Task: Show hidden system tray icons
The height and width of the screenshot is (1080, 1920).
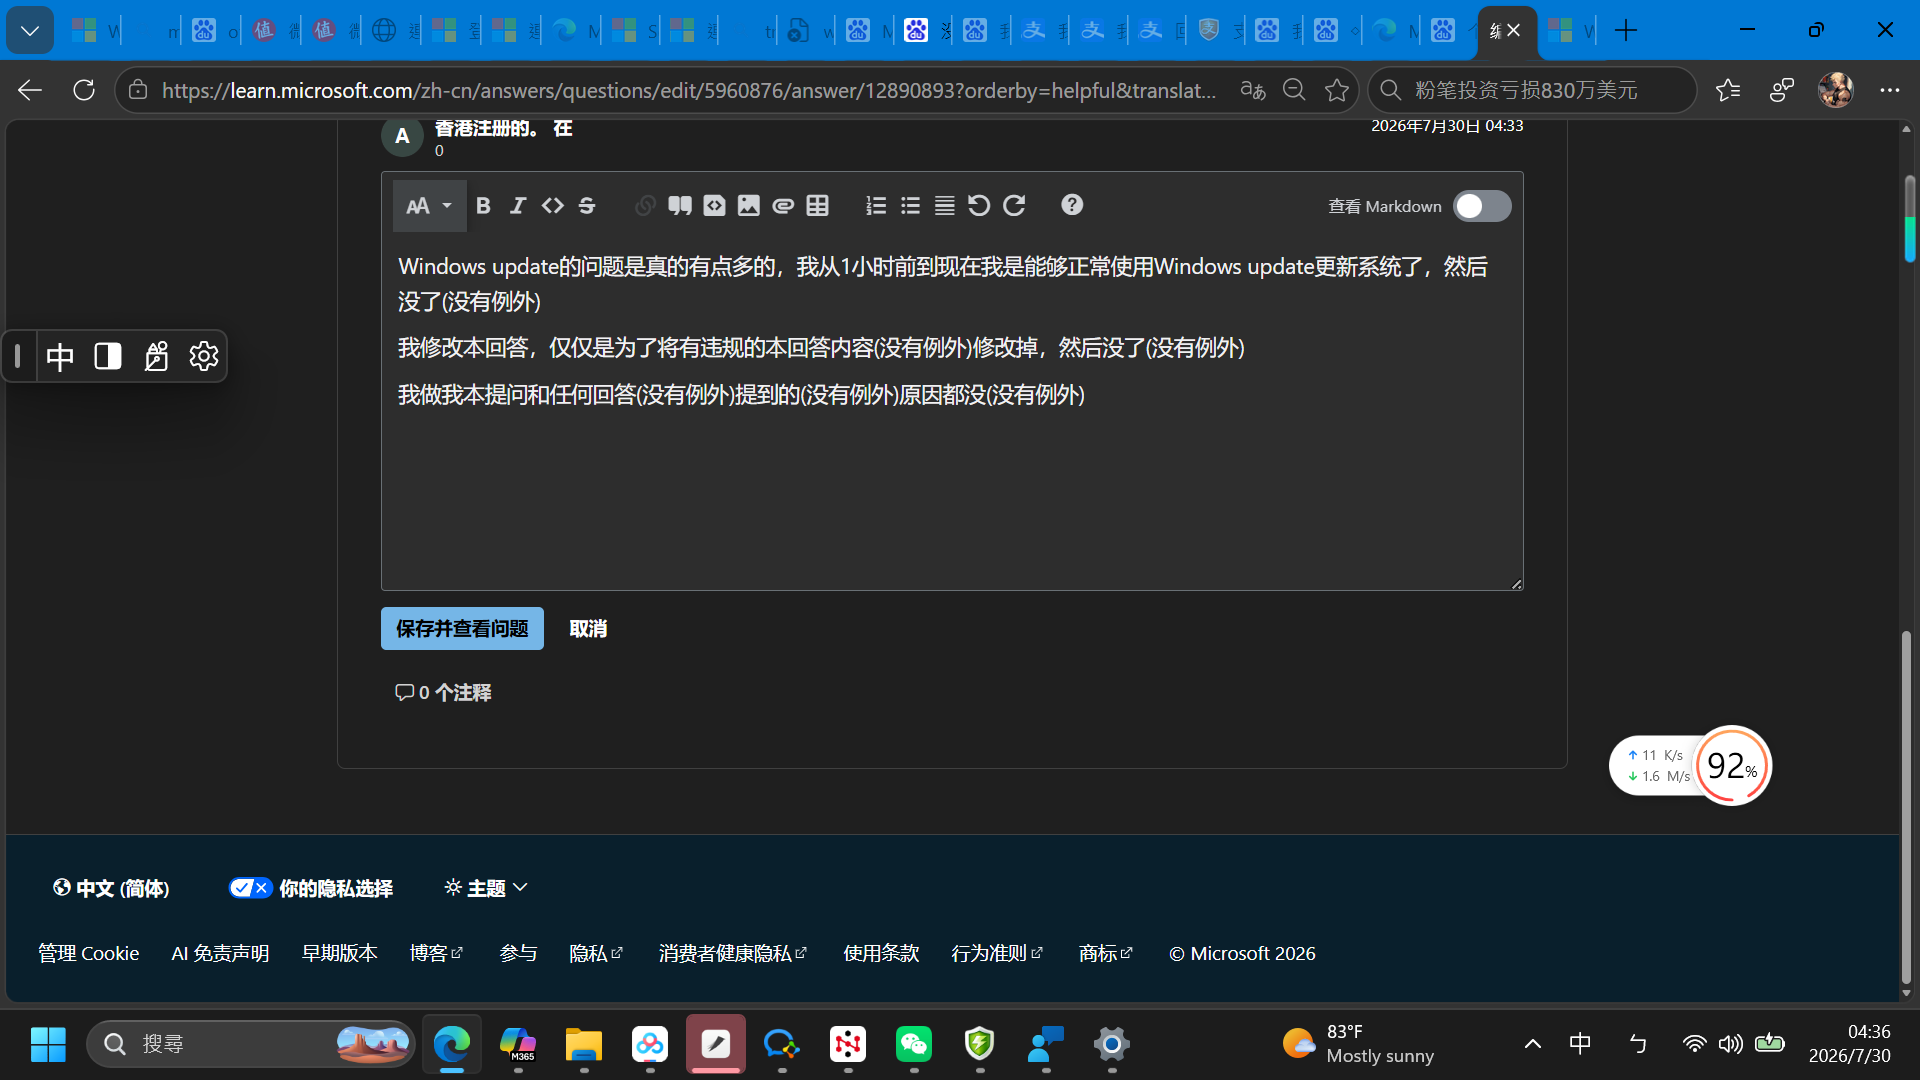Action: 1532,1044
